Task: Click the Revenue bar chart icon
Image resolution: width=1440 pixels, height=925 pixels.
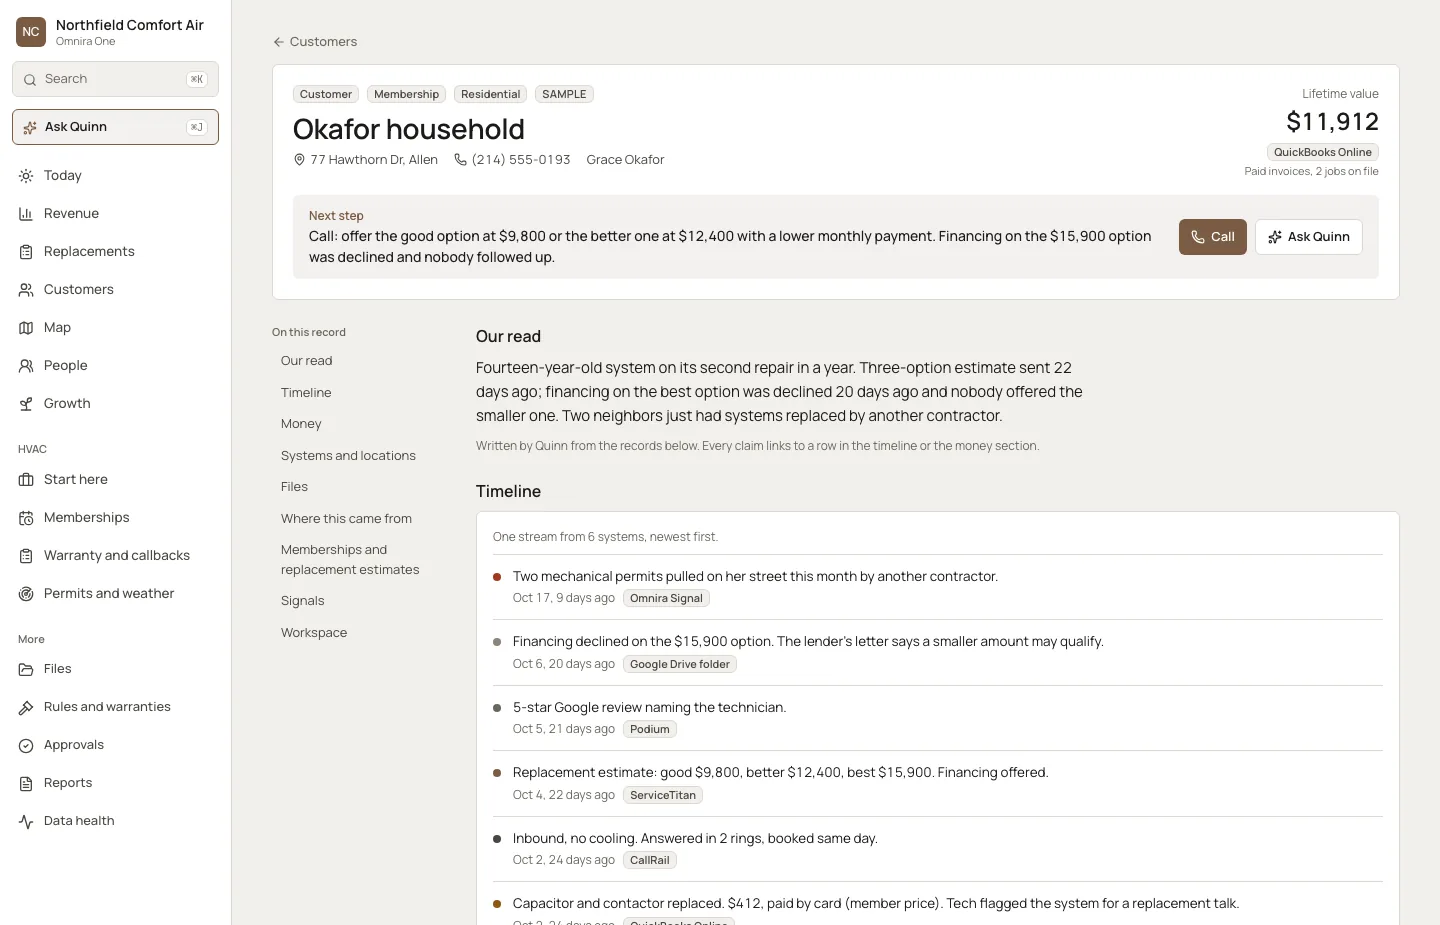Action: (x=26, y=214)
